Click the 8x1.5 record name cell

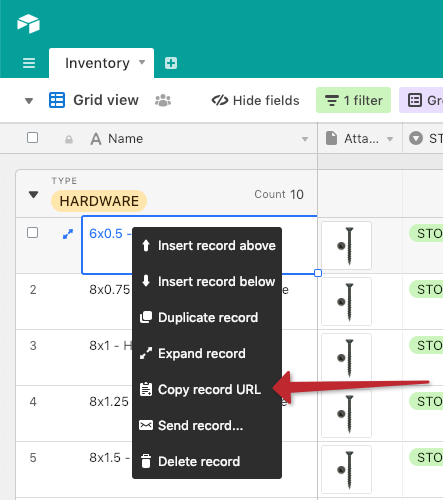[x=109, y=458]
